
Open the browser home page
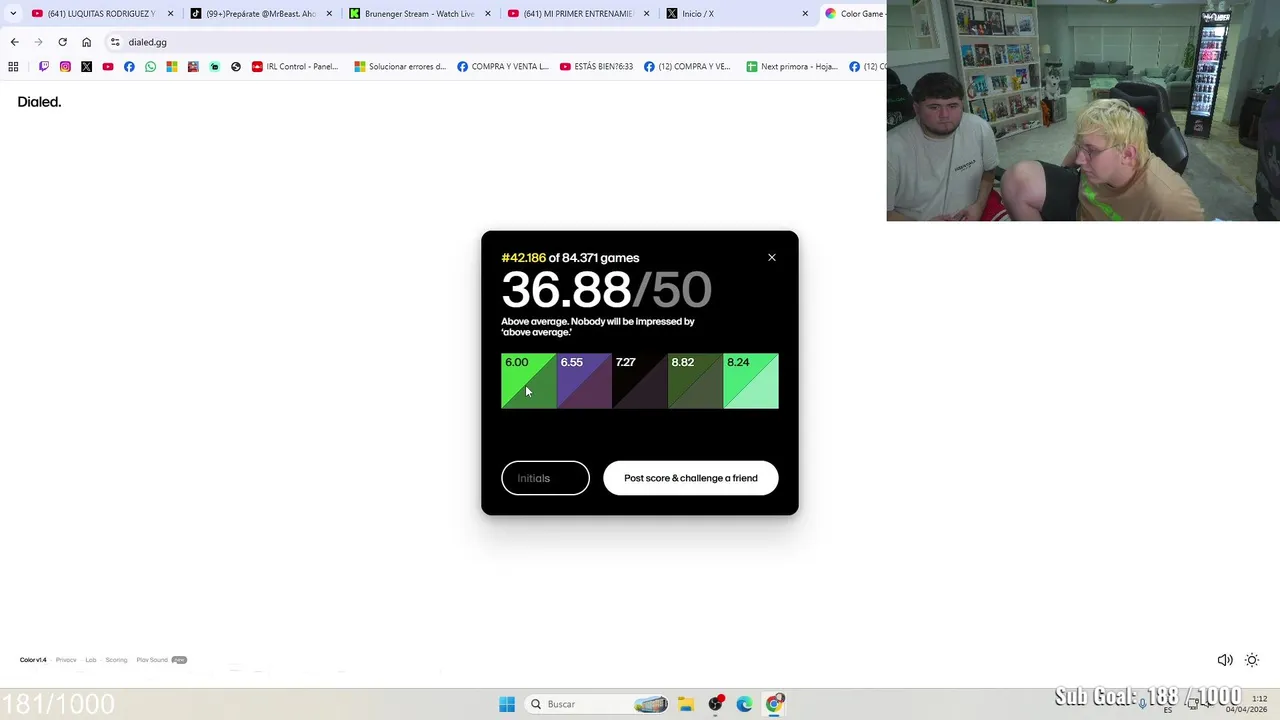[x=86, y=42]
